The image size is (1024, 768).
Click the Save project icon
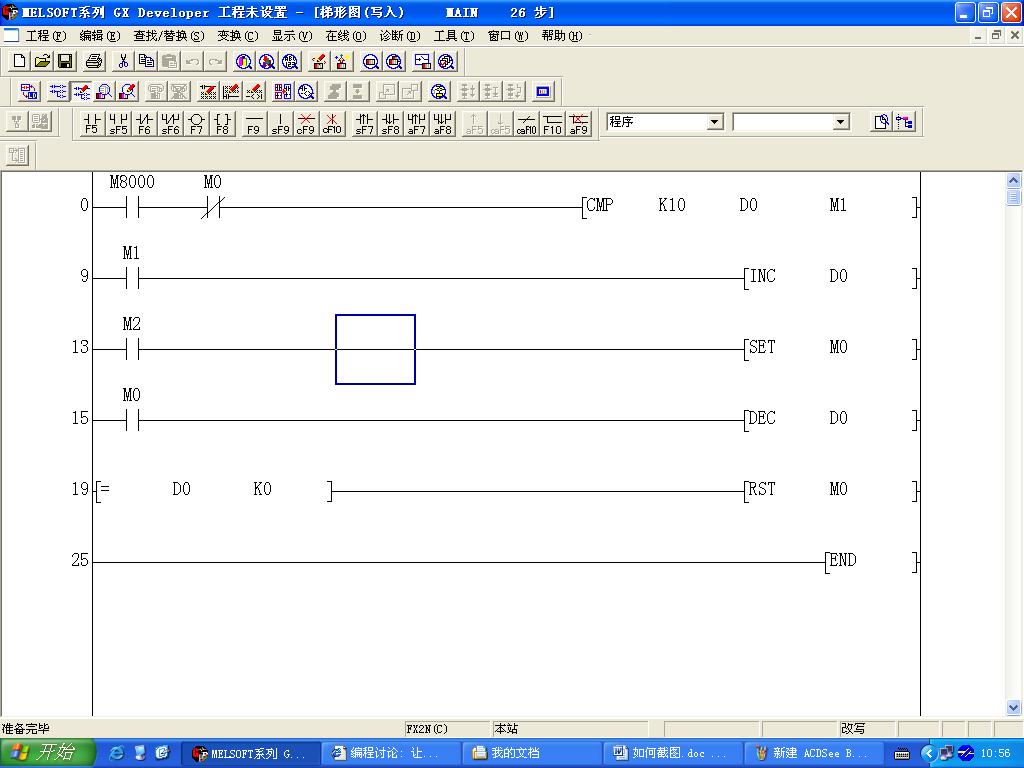[x=65, y=62]
